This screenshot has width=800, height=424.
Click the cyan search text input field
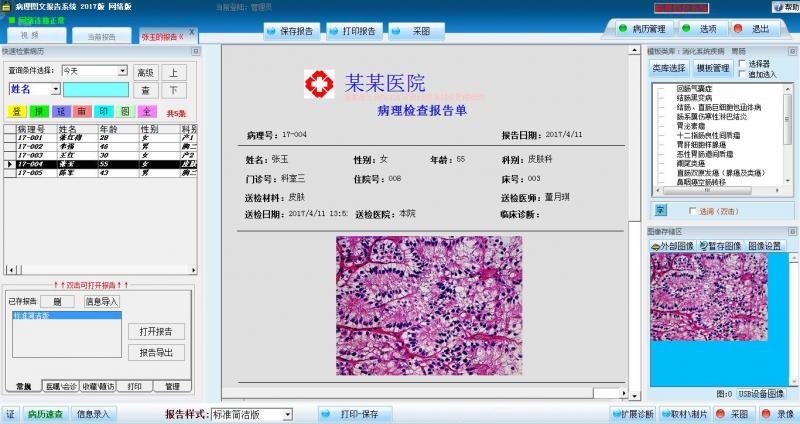point(96,89)
